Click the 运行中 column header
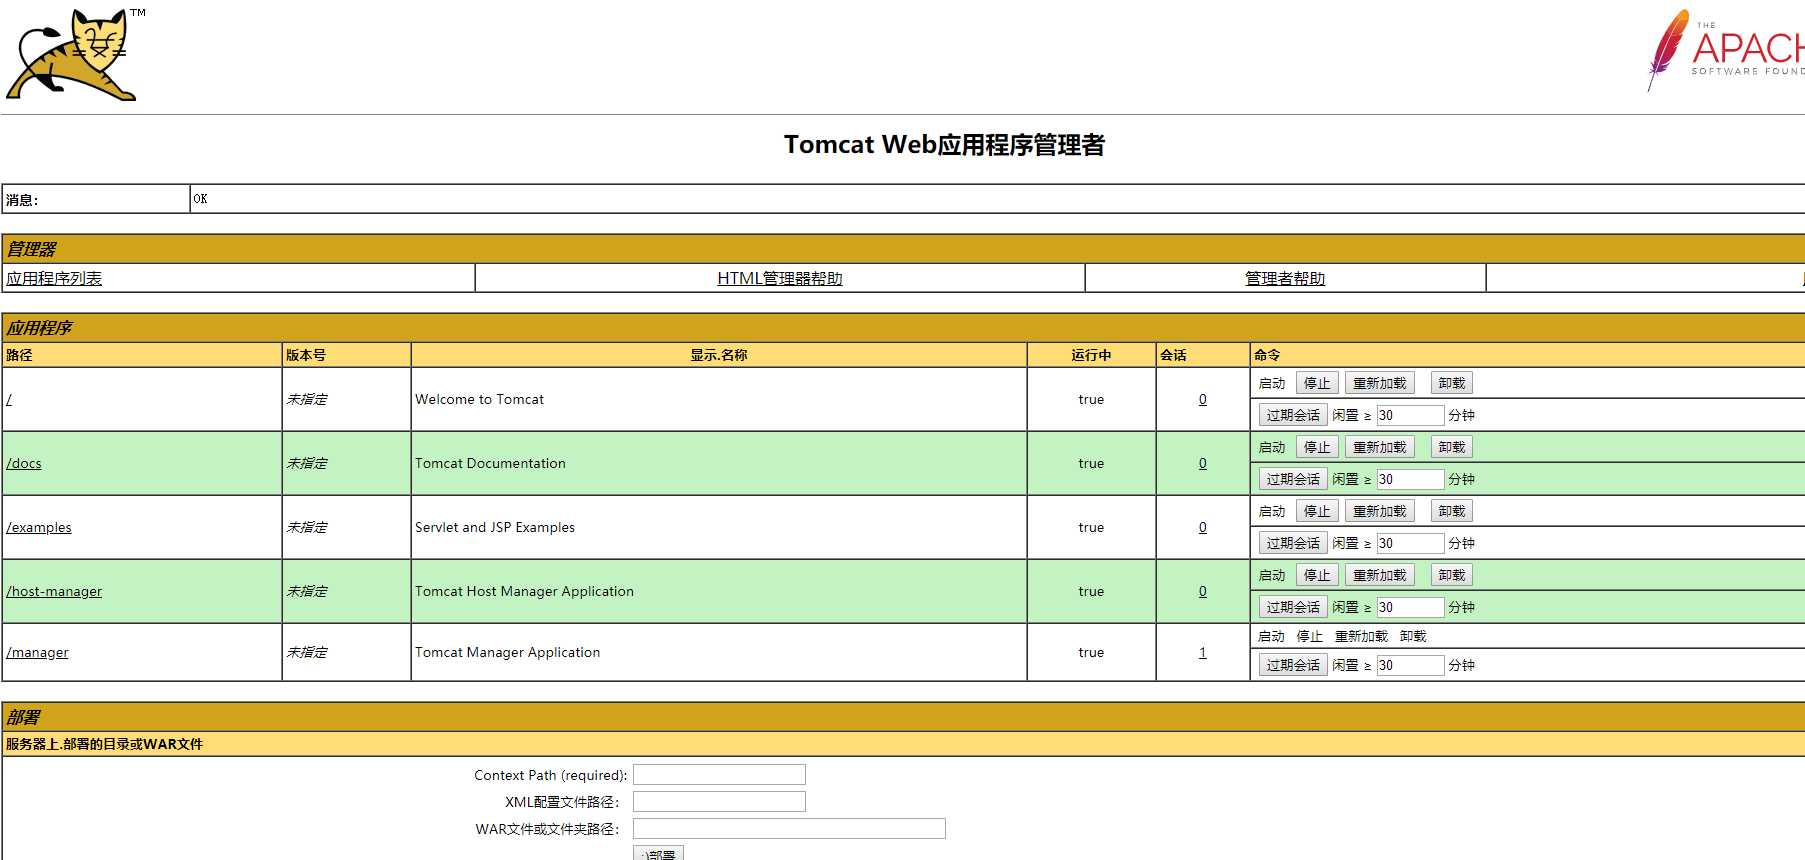The width and height of the screenshot is (1805, 860). pyautogui.click(x=1091, y=355)
